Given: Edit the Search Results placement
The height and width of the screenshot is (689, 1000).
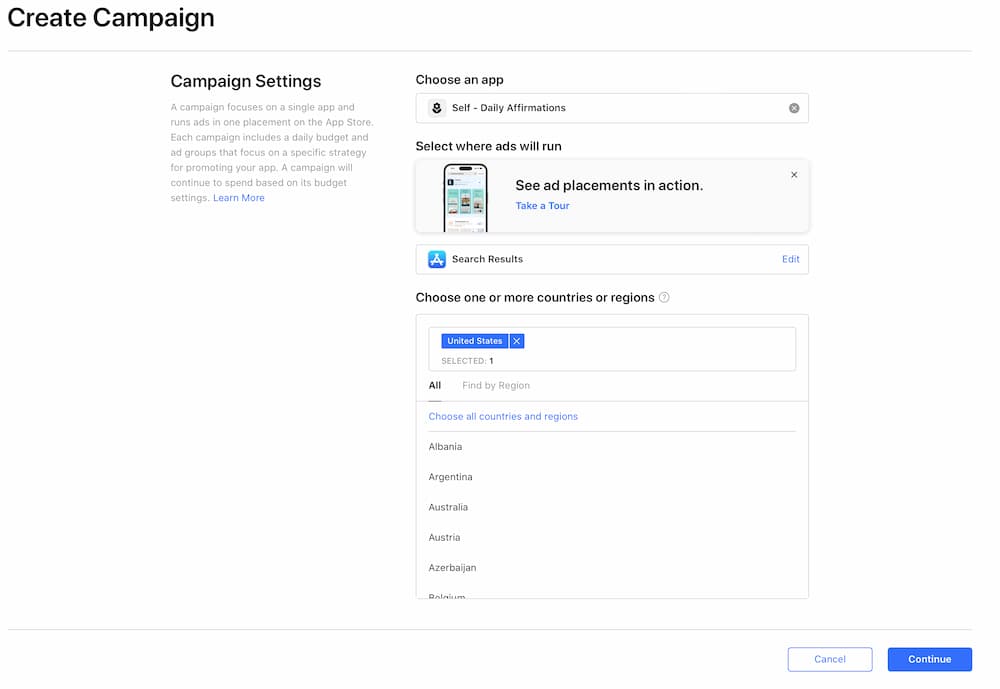Looking at the screenshot, I should [791, 258].
